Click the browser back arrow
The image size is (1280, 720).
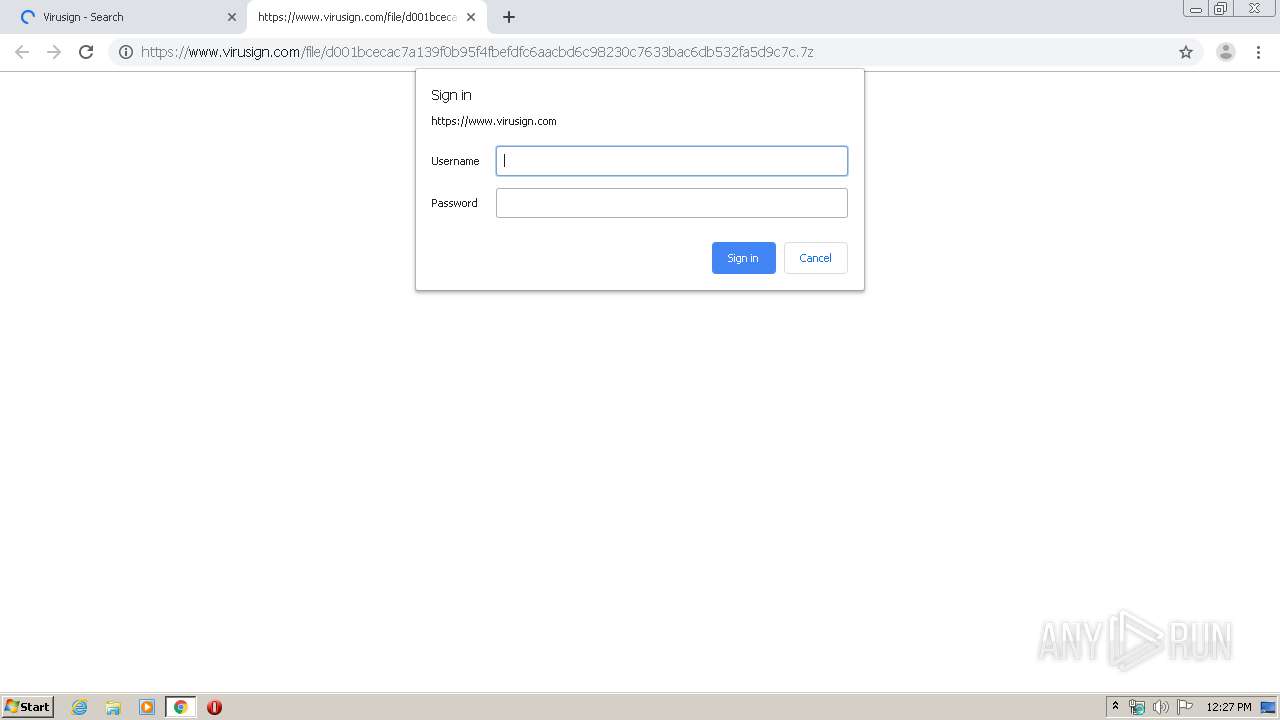click(x=22, y=52)
